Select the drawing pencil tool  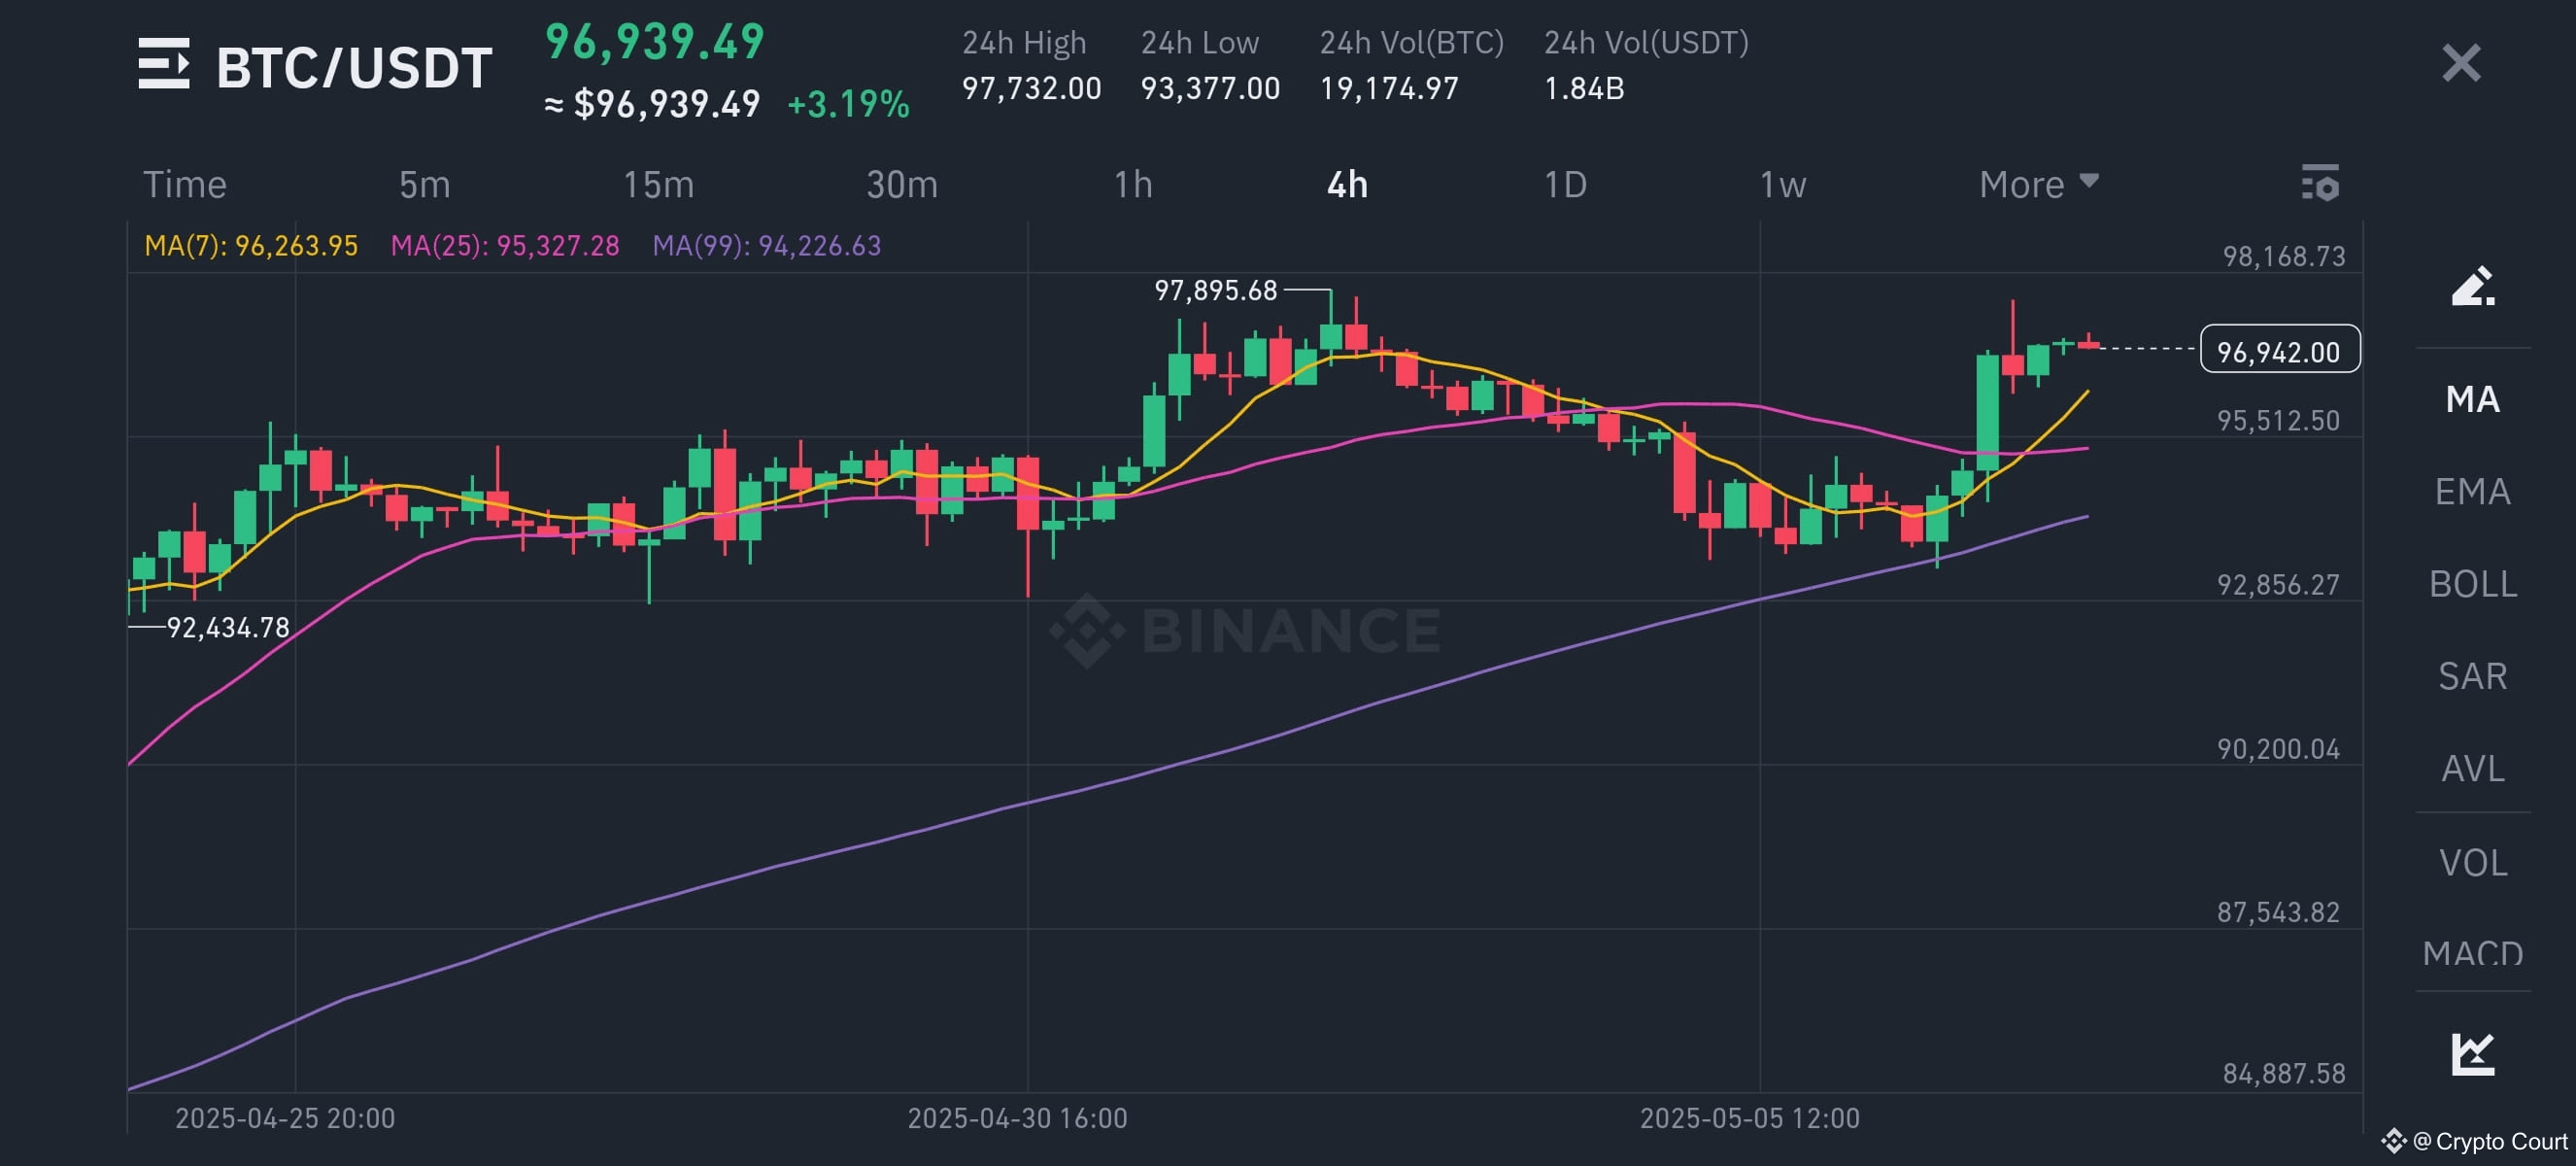point(2472,286)
